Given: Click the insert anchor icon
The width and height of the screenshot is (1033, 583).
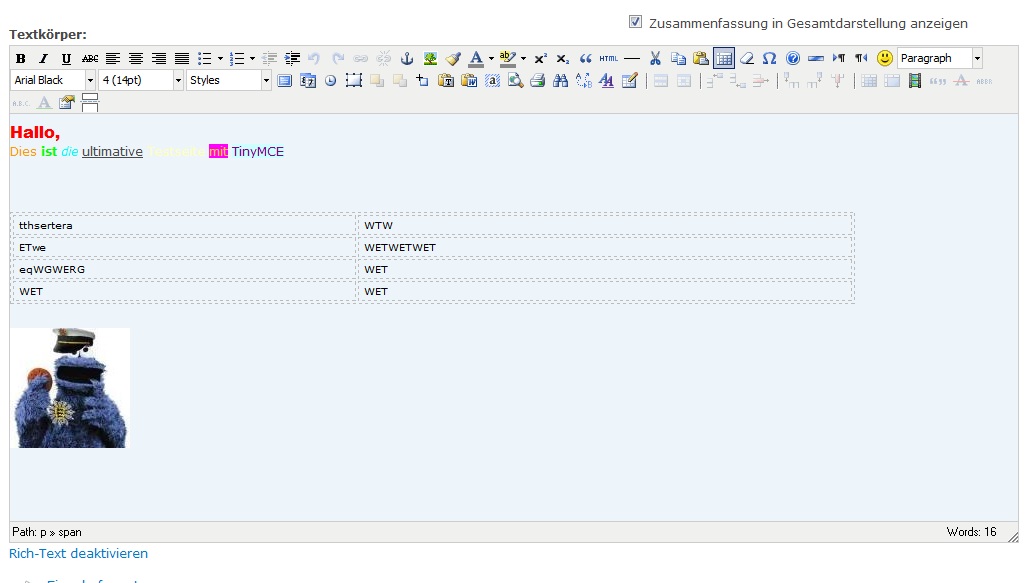Looking at the screenshot, I should [x=407, y=59].
